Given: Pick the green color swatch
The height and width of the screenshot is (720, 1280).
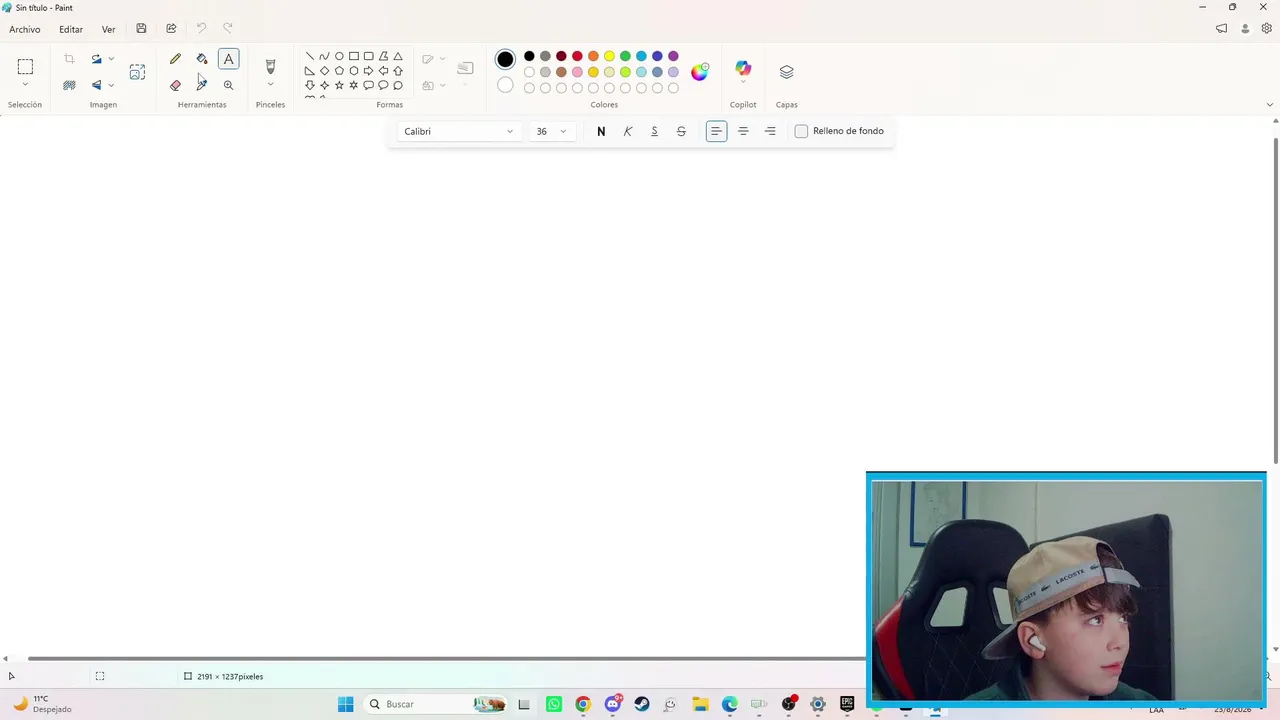Looking at the screenshot, I should tap(625, 56).
